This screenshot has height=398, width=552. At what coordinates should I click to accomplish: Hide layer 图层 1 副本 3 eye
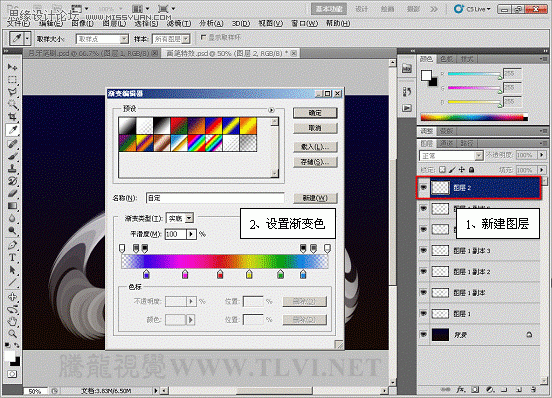click(x=424, y=251)
